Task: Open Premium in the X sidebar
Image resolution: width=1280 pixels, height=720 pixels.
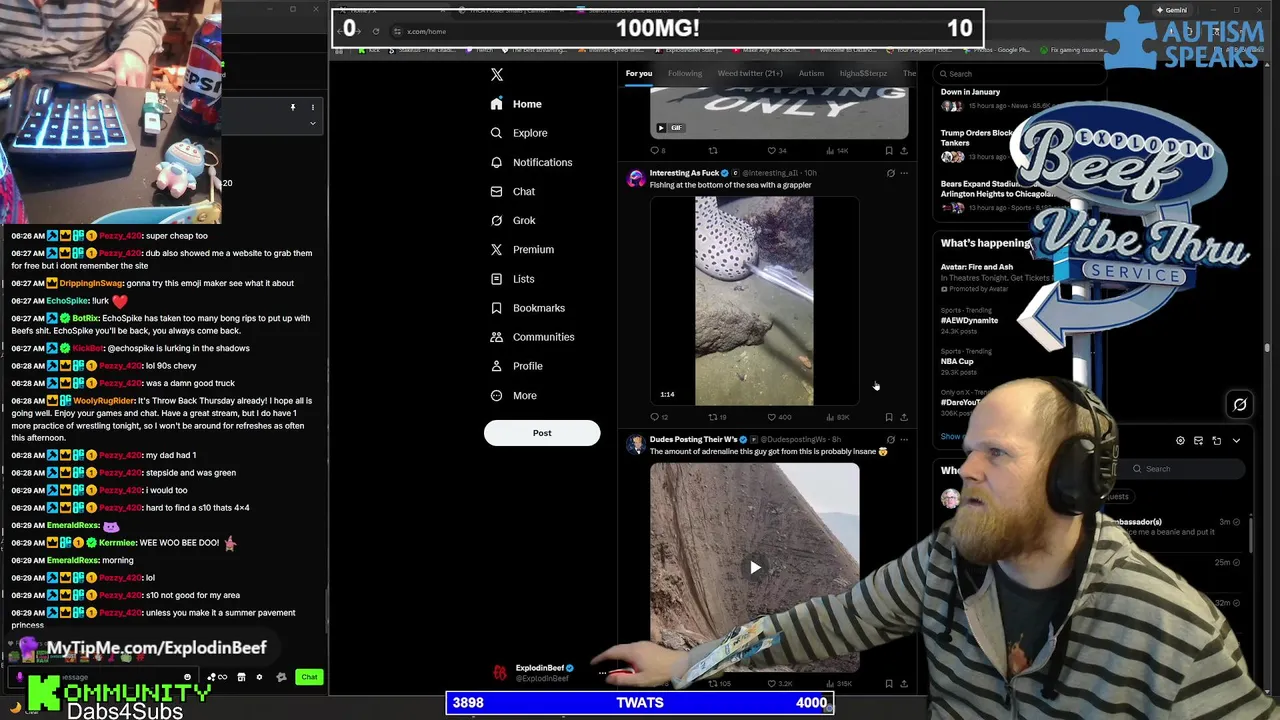Action: click(521, 249)
